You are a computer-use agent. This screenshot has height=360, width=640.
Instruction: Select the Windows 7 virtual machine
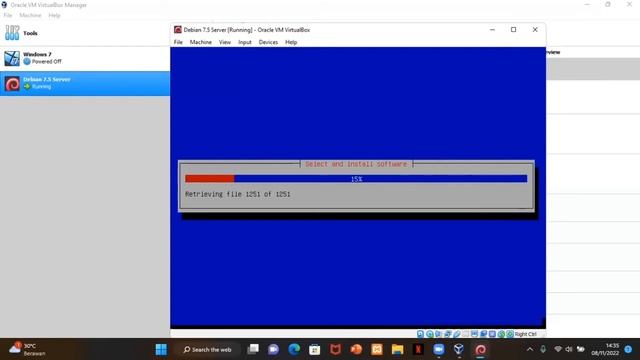click(85, 58)
